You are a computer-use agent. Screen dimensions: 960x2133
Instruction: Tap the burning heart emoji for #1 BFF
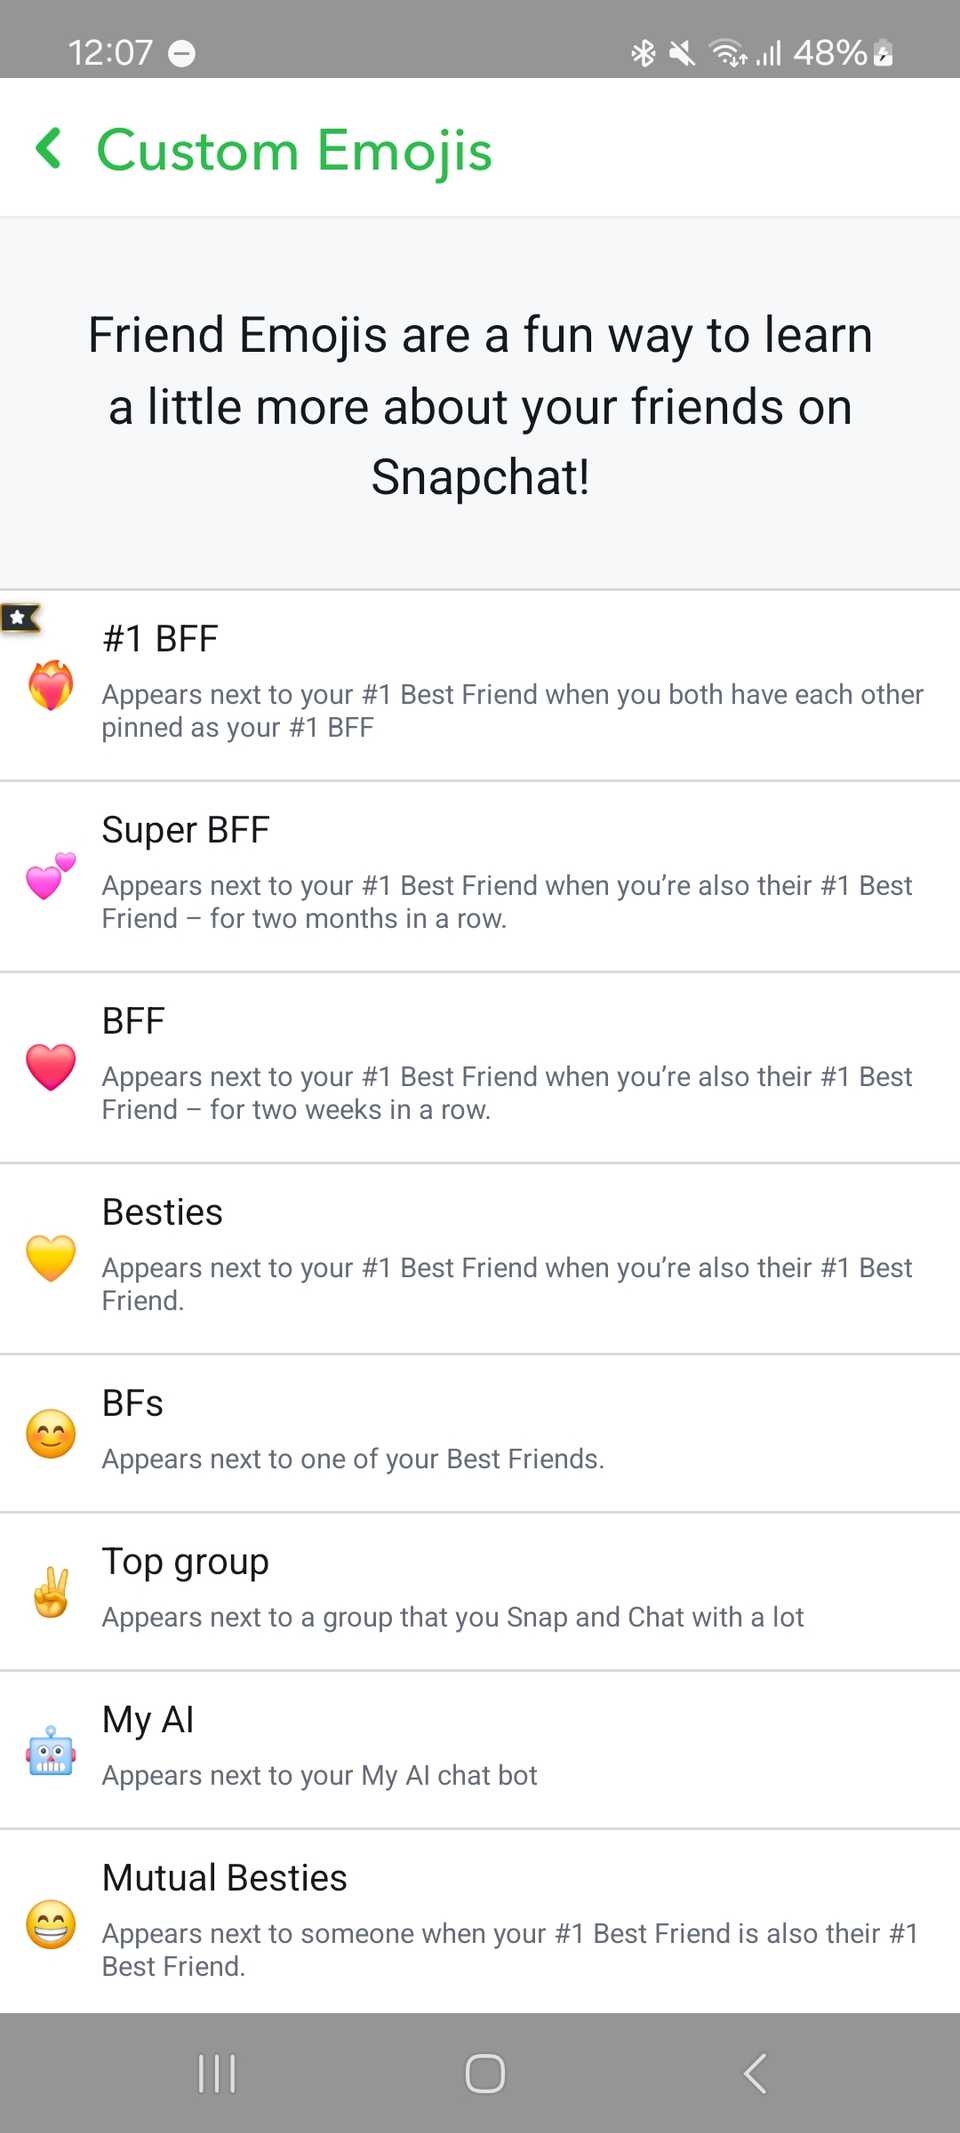click(x=51, y=686)
